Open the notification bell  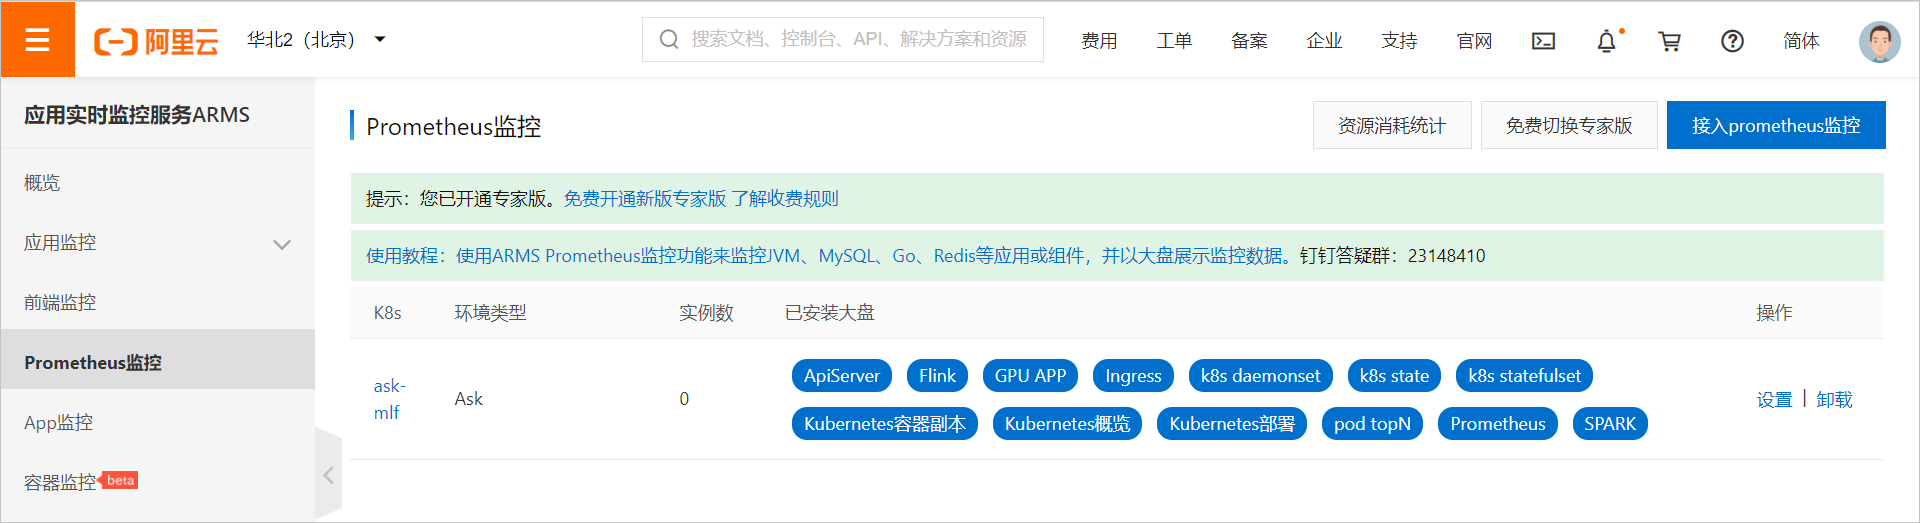pos(1606,41)
